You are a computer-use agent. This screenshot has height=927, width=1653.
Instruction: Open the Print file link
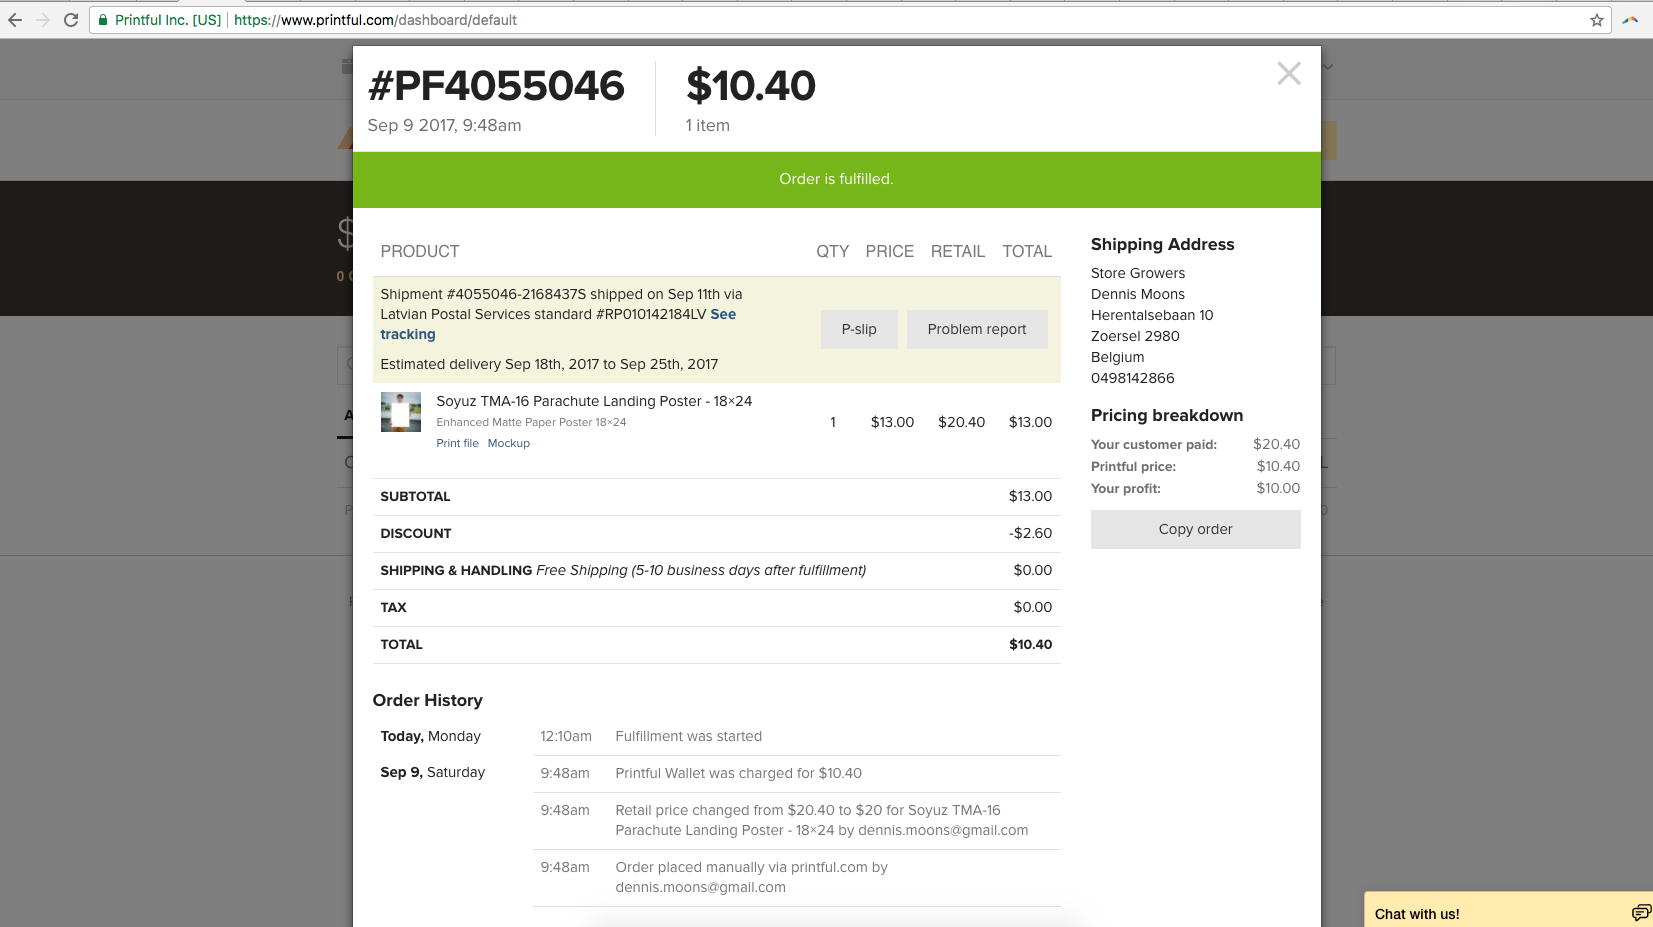click(x=457, y=443)
